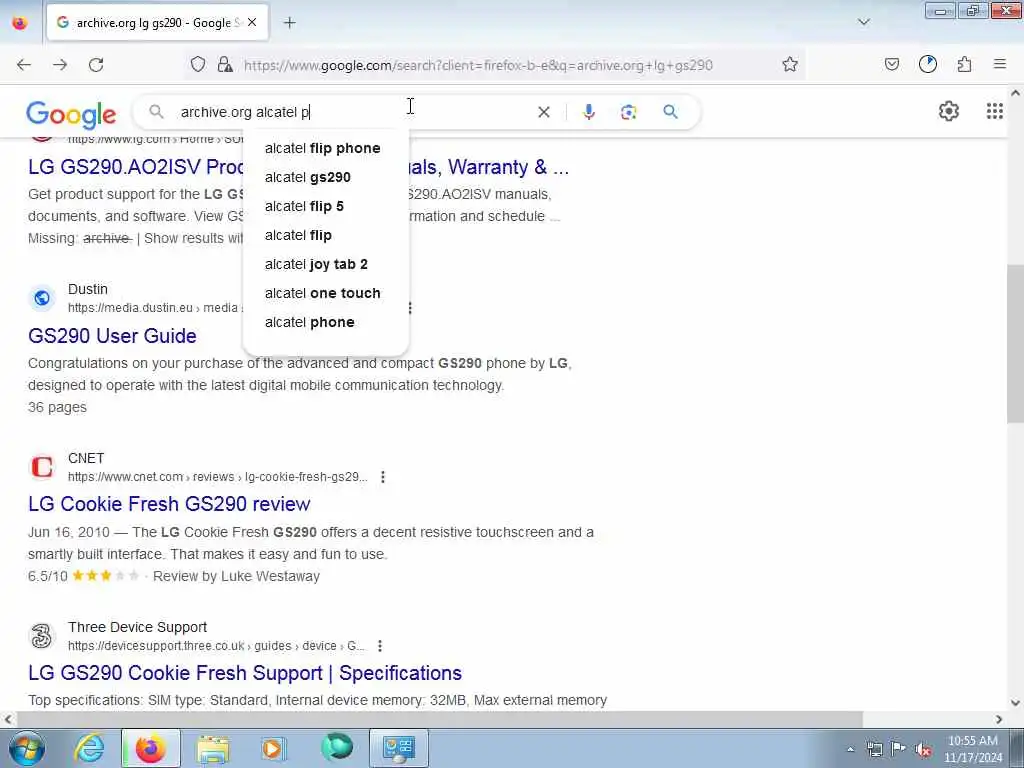Click the scroll down arrow

[1015, 703]
